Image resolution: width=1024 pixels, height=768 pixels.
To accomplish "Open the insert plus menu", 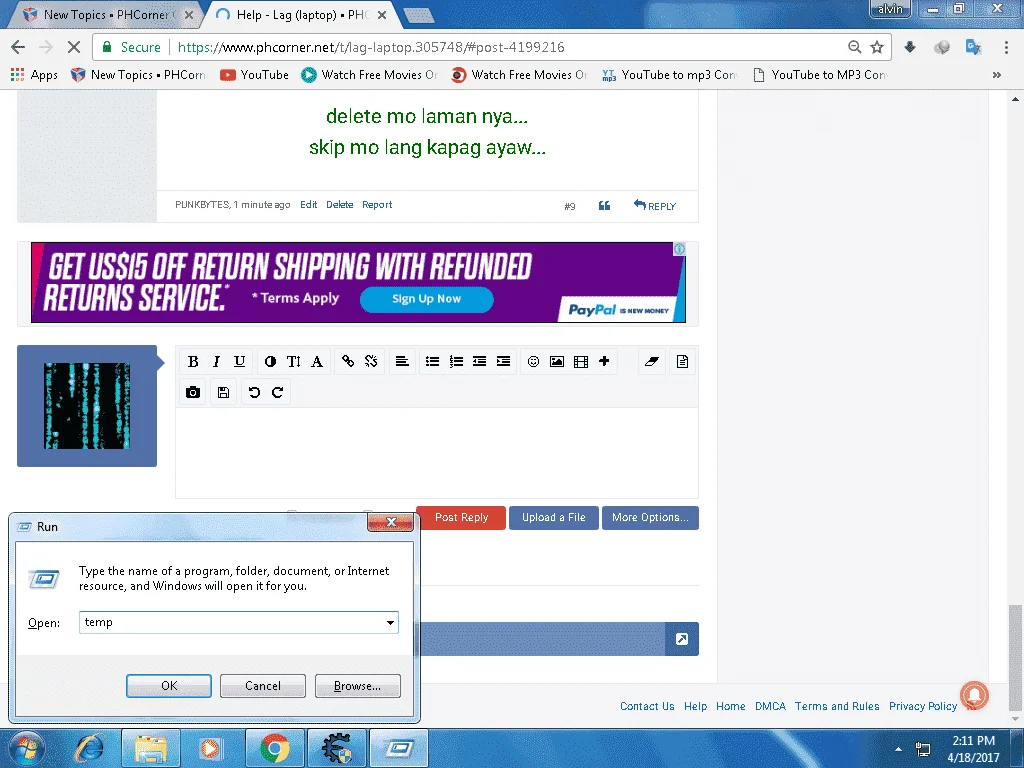I will point(604,361).
